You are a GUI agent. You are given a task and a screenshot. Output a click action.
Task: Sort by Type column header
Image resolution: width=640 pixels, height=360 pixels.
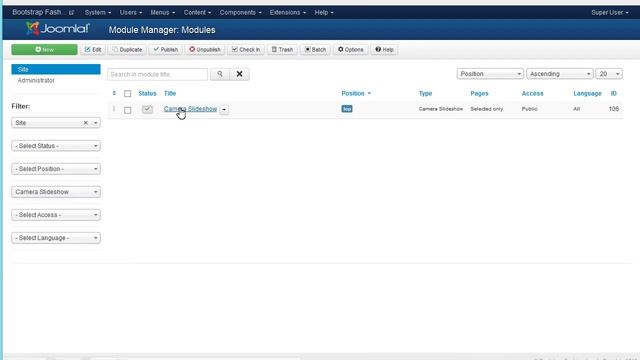pyautogui.click(x=425, y=93)
